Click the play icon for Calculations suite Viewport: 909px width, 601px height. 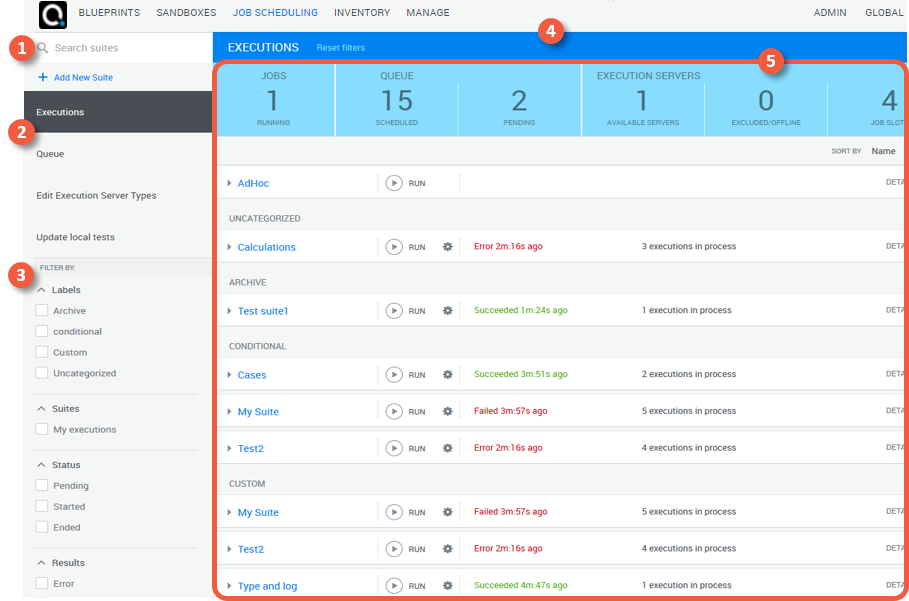pos(394,247)
